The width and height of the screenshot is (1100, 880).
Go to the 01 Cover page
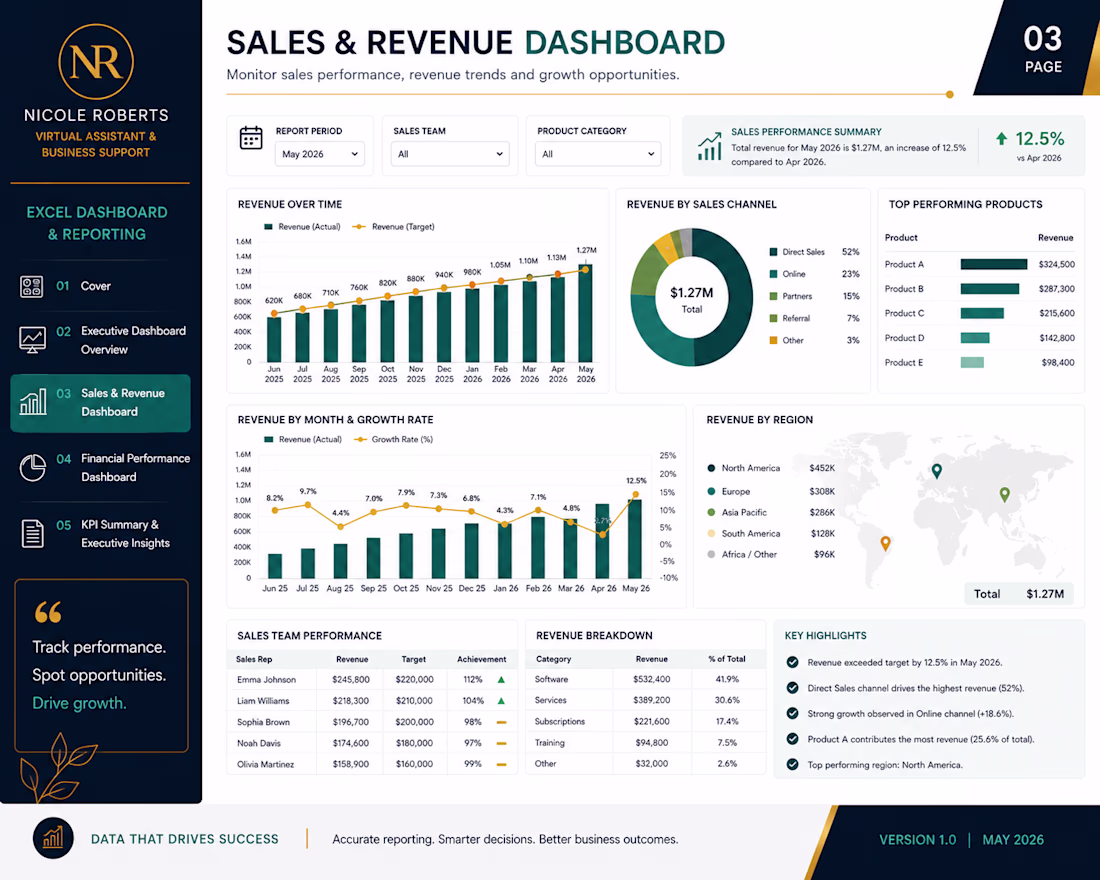tap(100, 286)
